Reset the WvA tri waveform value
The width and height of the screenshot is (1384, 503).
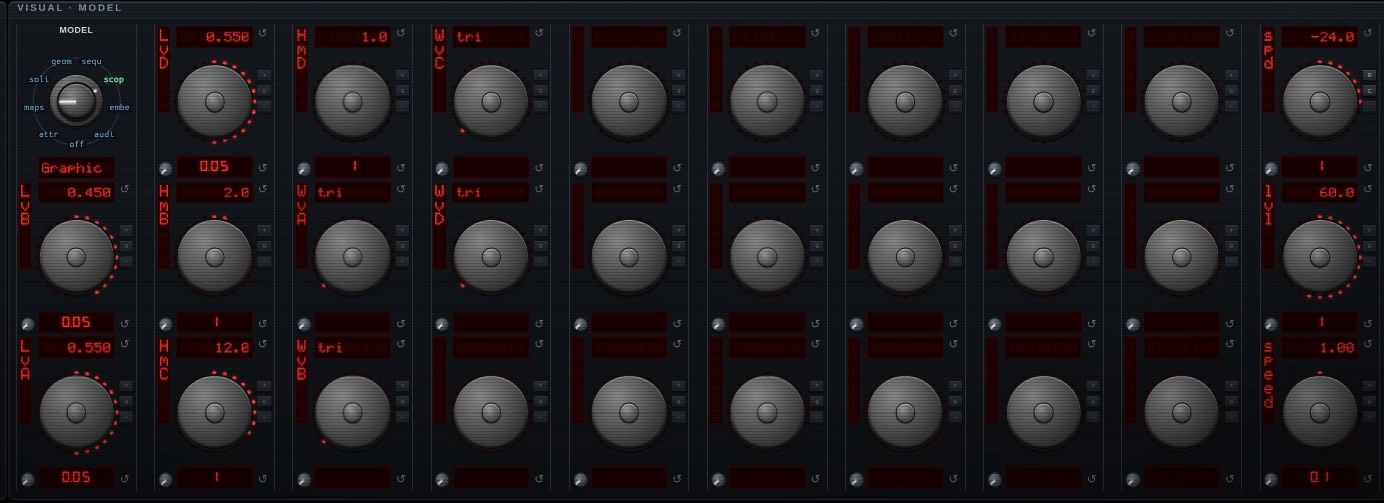(400, 189)
